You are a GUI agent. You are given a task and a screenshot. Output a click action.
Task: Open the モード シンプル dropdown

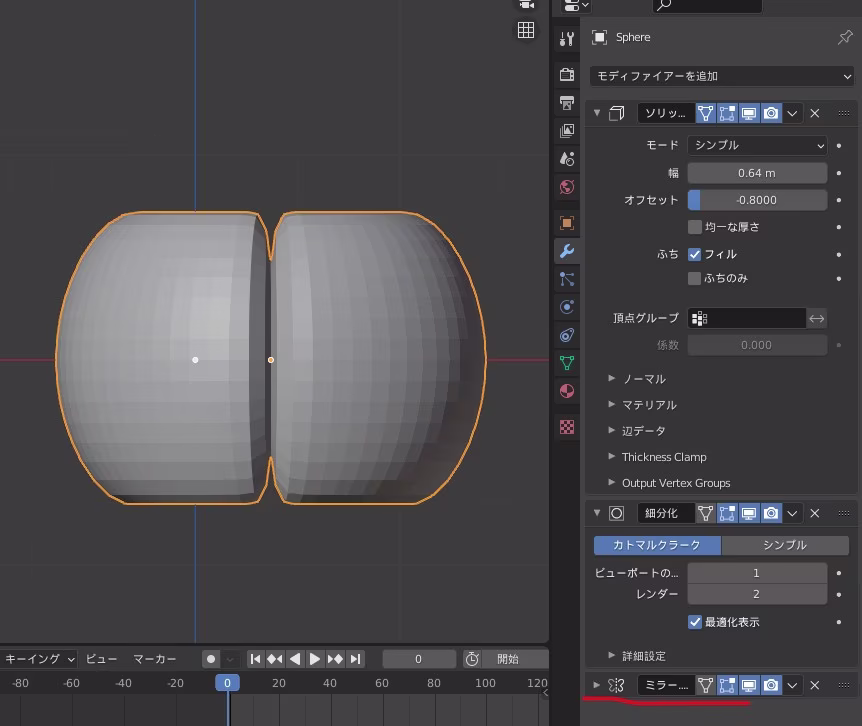pos(757,146)
